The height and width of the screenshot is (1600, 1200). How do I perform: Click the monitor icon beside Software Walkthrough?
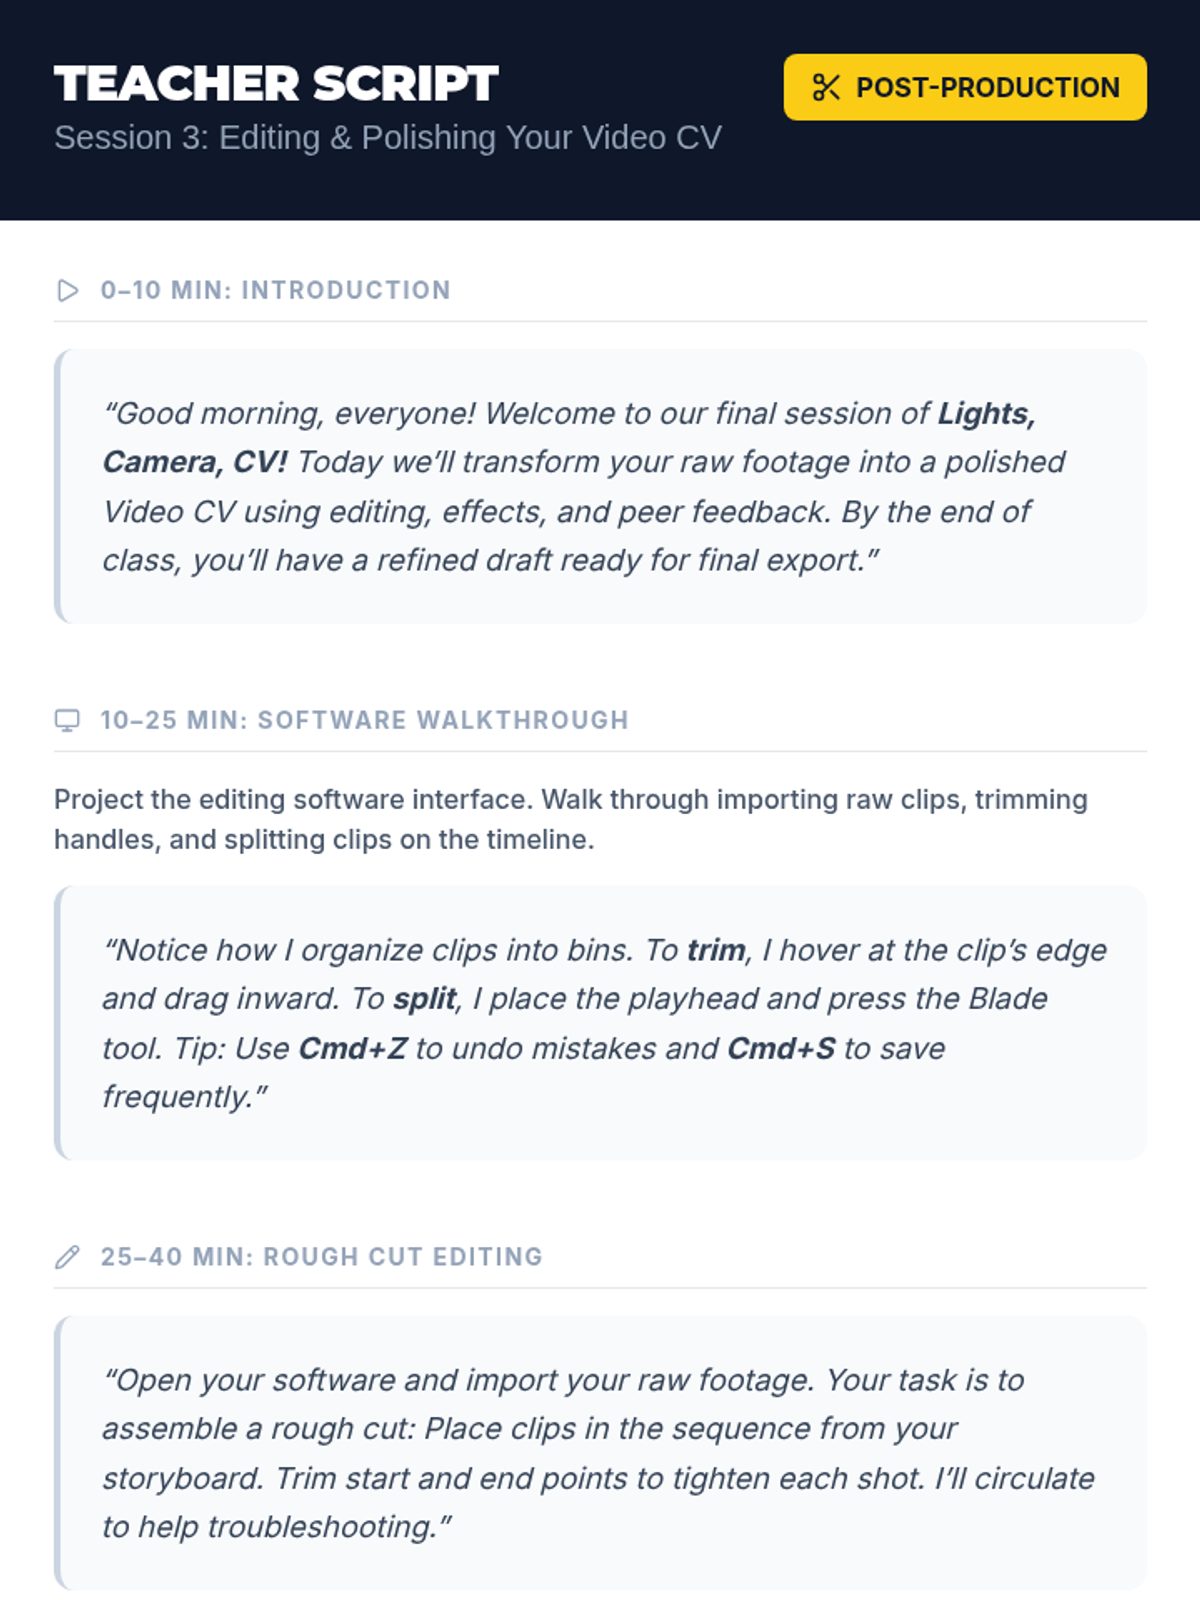pyautogui.click(x=67, y=721)
